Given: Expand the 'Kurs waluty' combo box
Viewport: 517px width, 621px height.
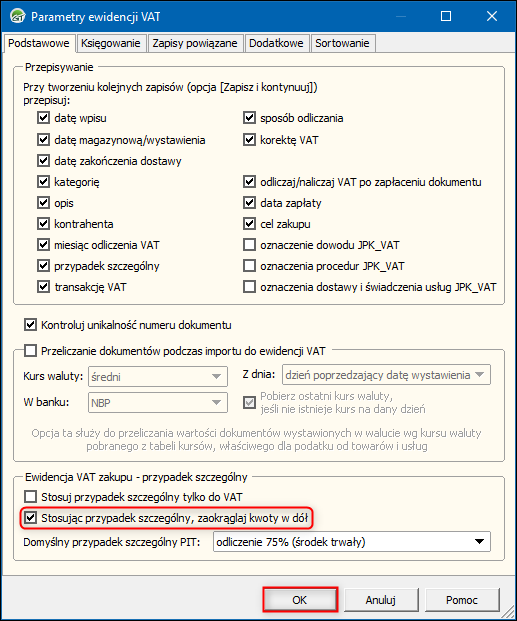Looking at the screenshot, I should coord(158,377).
